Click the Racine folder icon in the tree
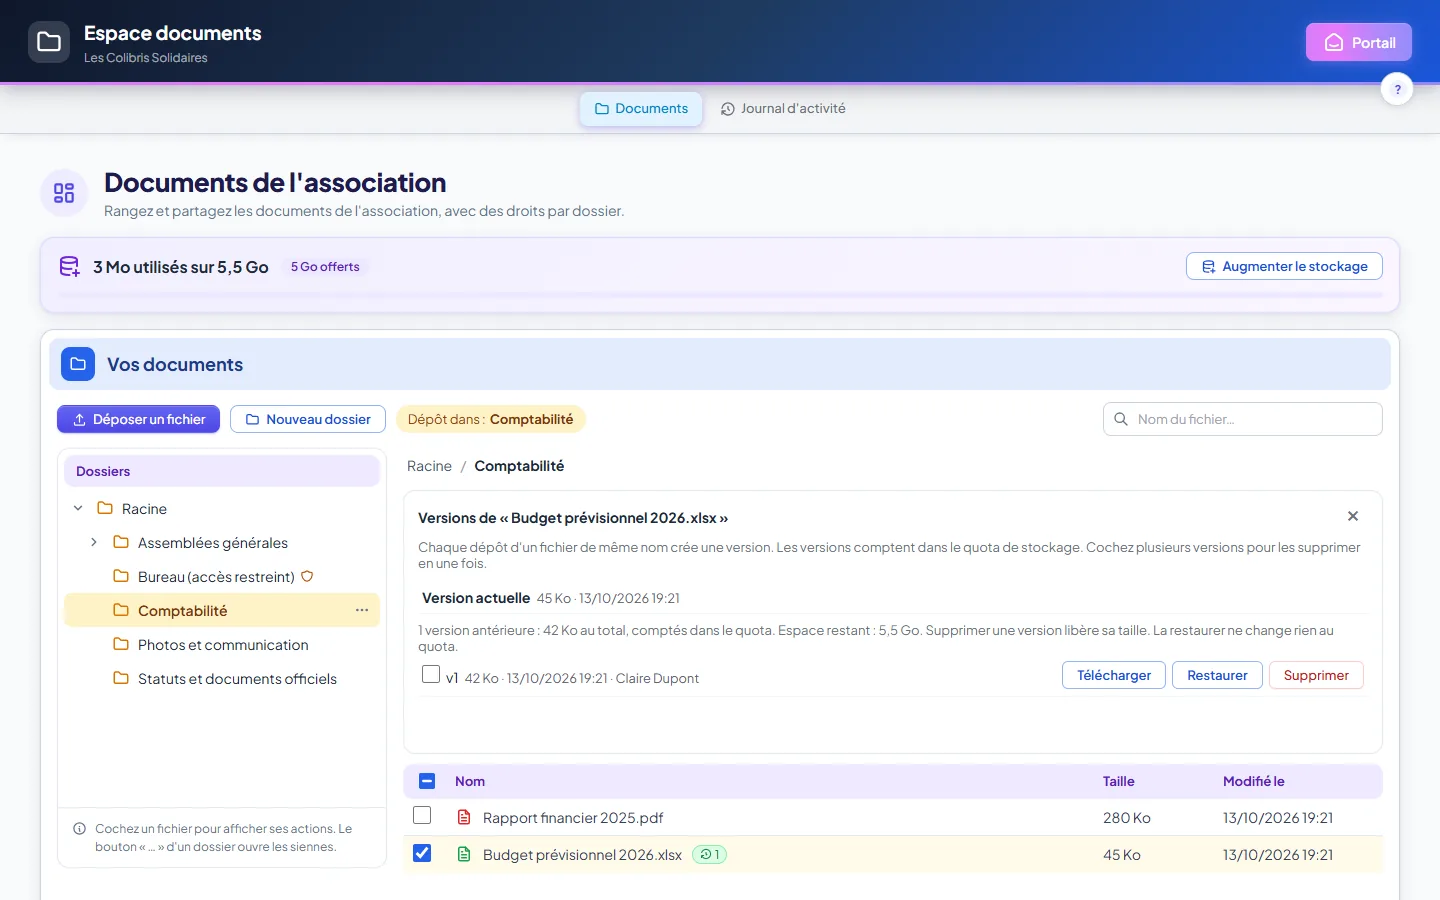The height and width of the screenshot is (900, 1440). pos(105,508)
